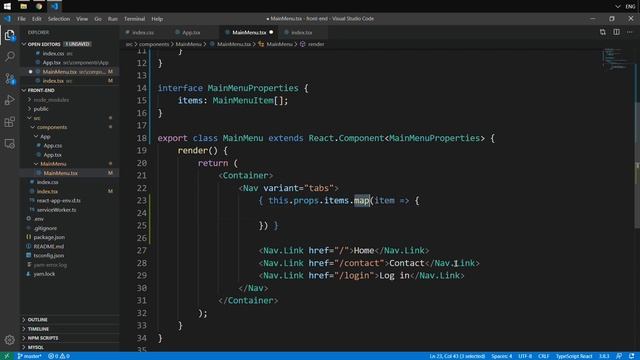The height and width of the screenshot is (360, 640).
Task: Open the Source Control view
Action: [x=10, y=78]
